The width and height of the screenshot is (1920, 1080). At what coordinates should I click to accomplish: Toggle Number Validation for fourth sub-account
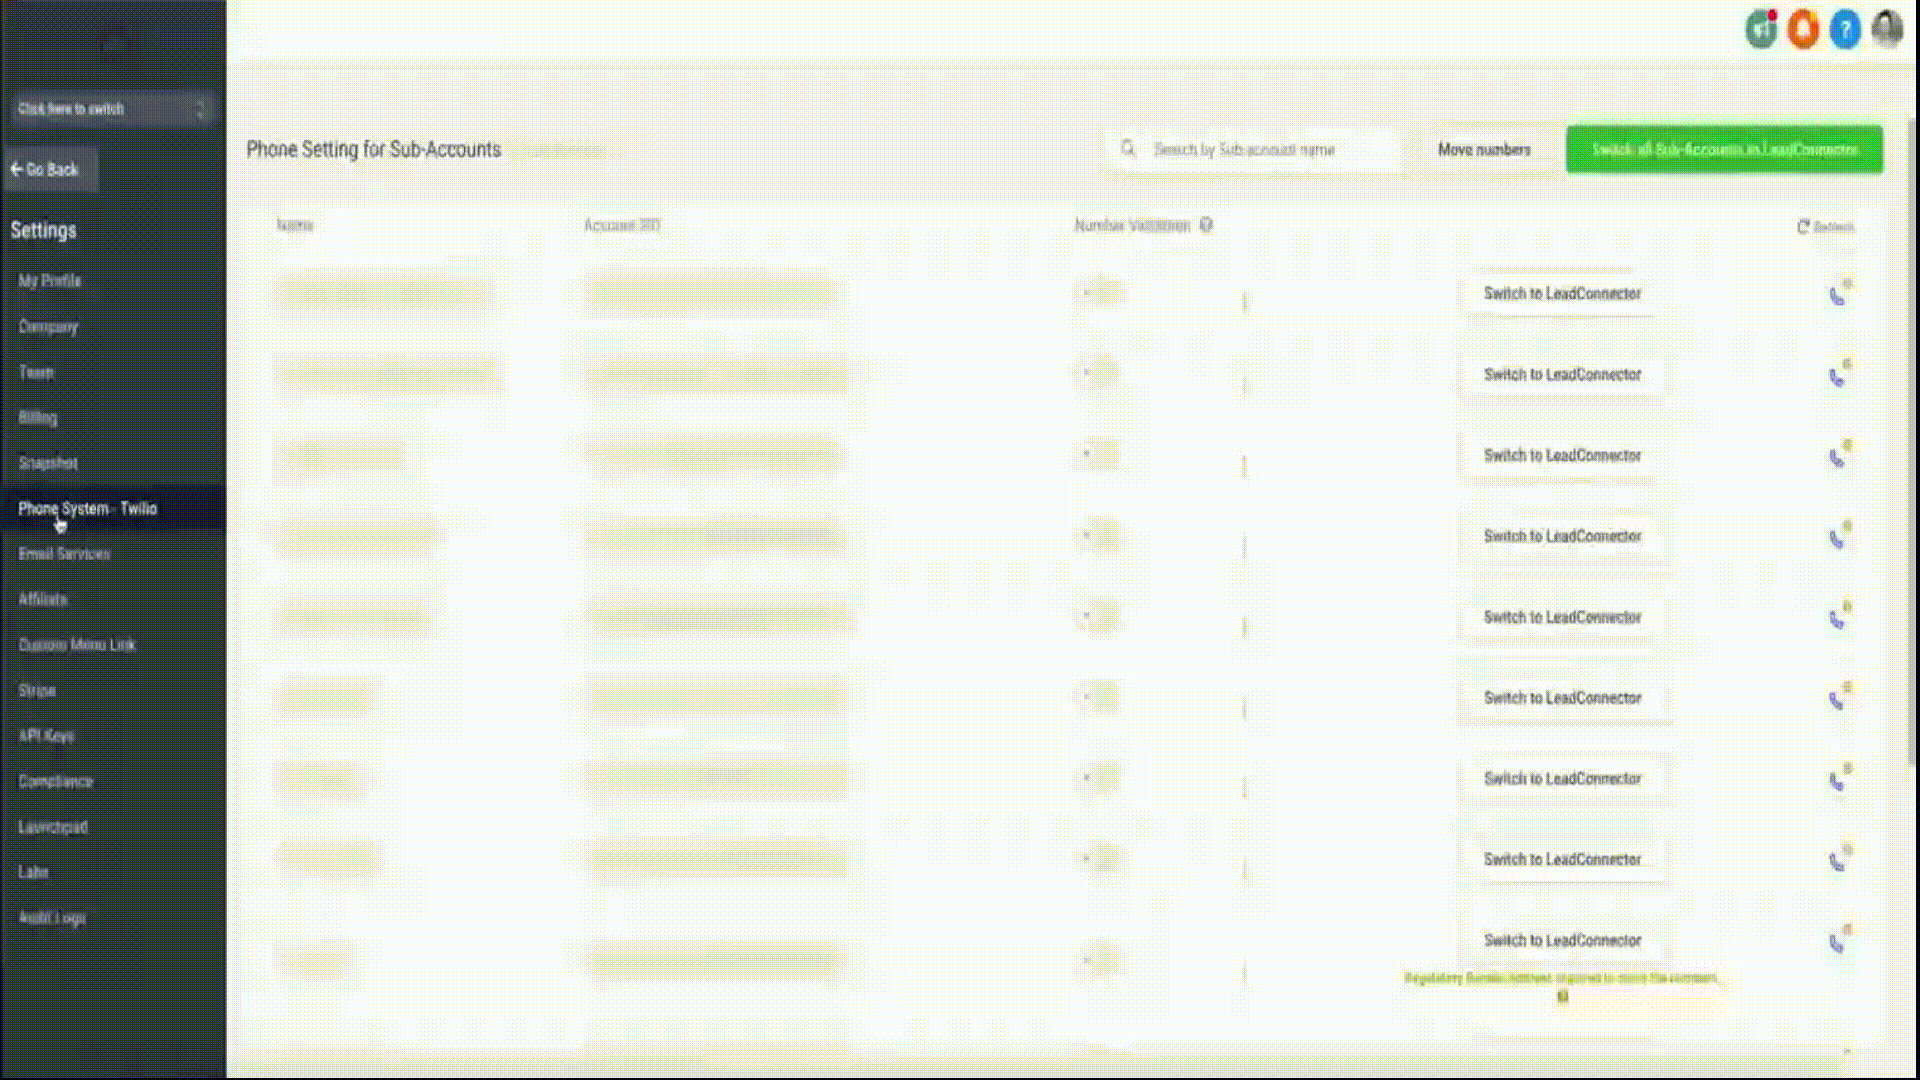click(1100, 536)
